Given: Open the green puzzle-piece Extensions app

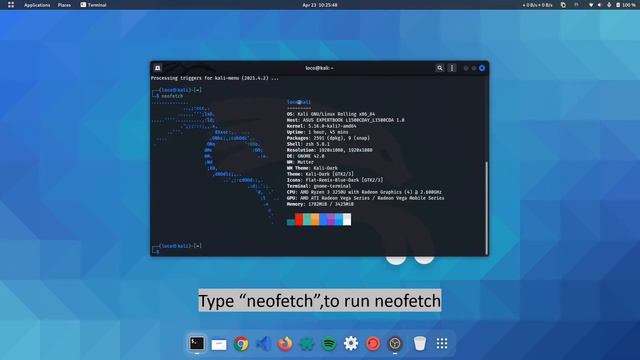Looking at the screenshot, I should tap(307, 344).
